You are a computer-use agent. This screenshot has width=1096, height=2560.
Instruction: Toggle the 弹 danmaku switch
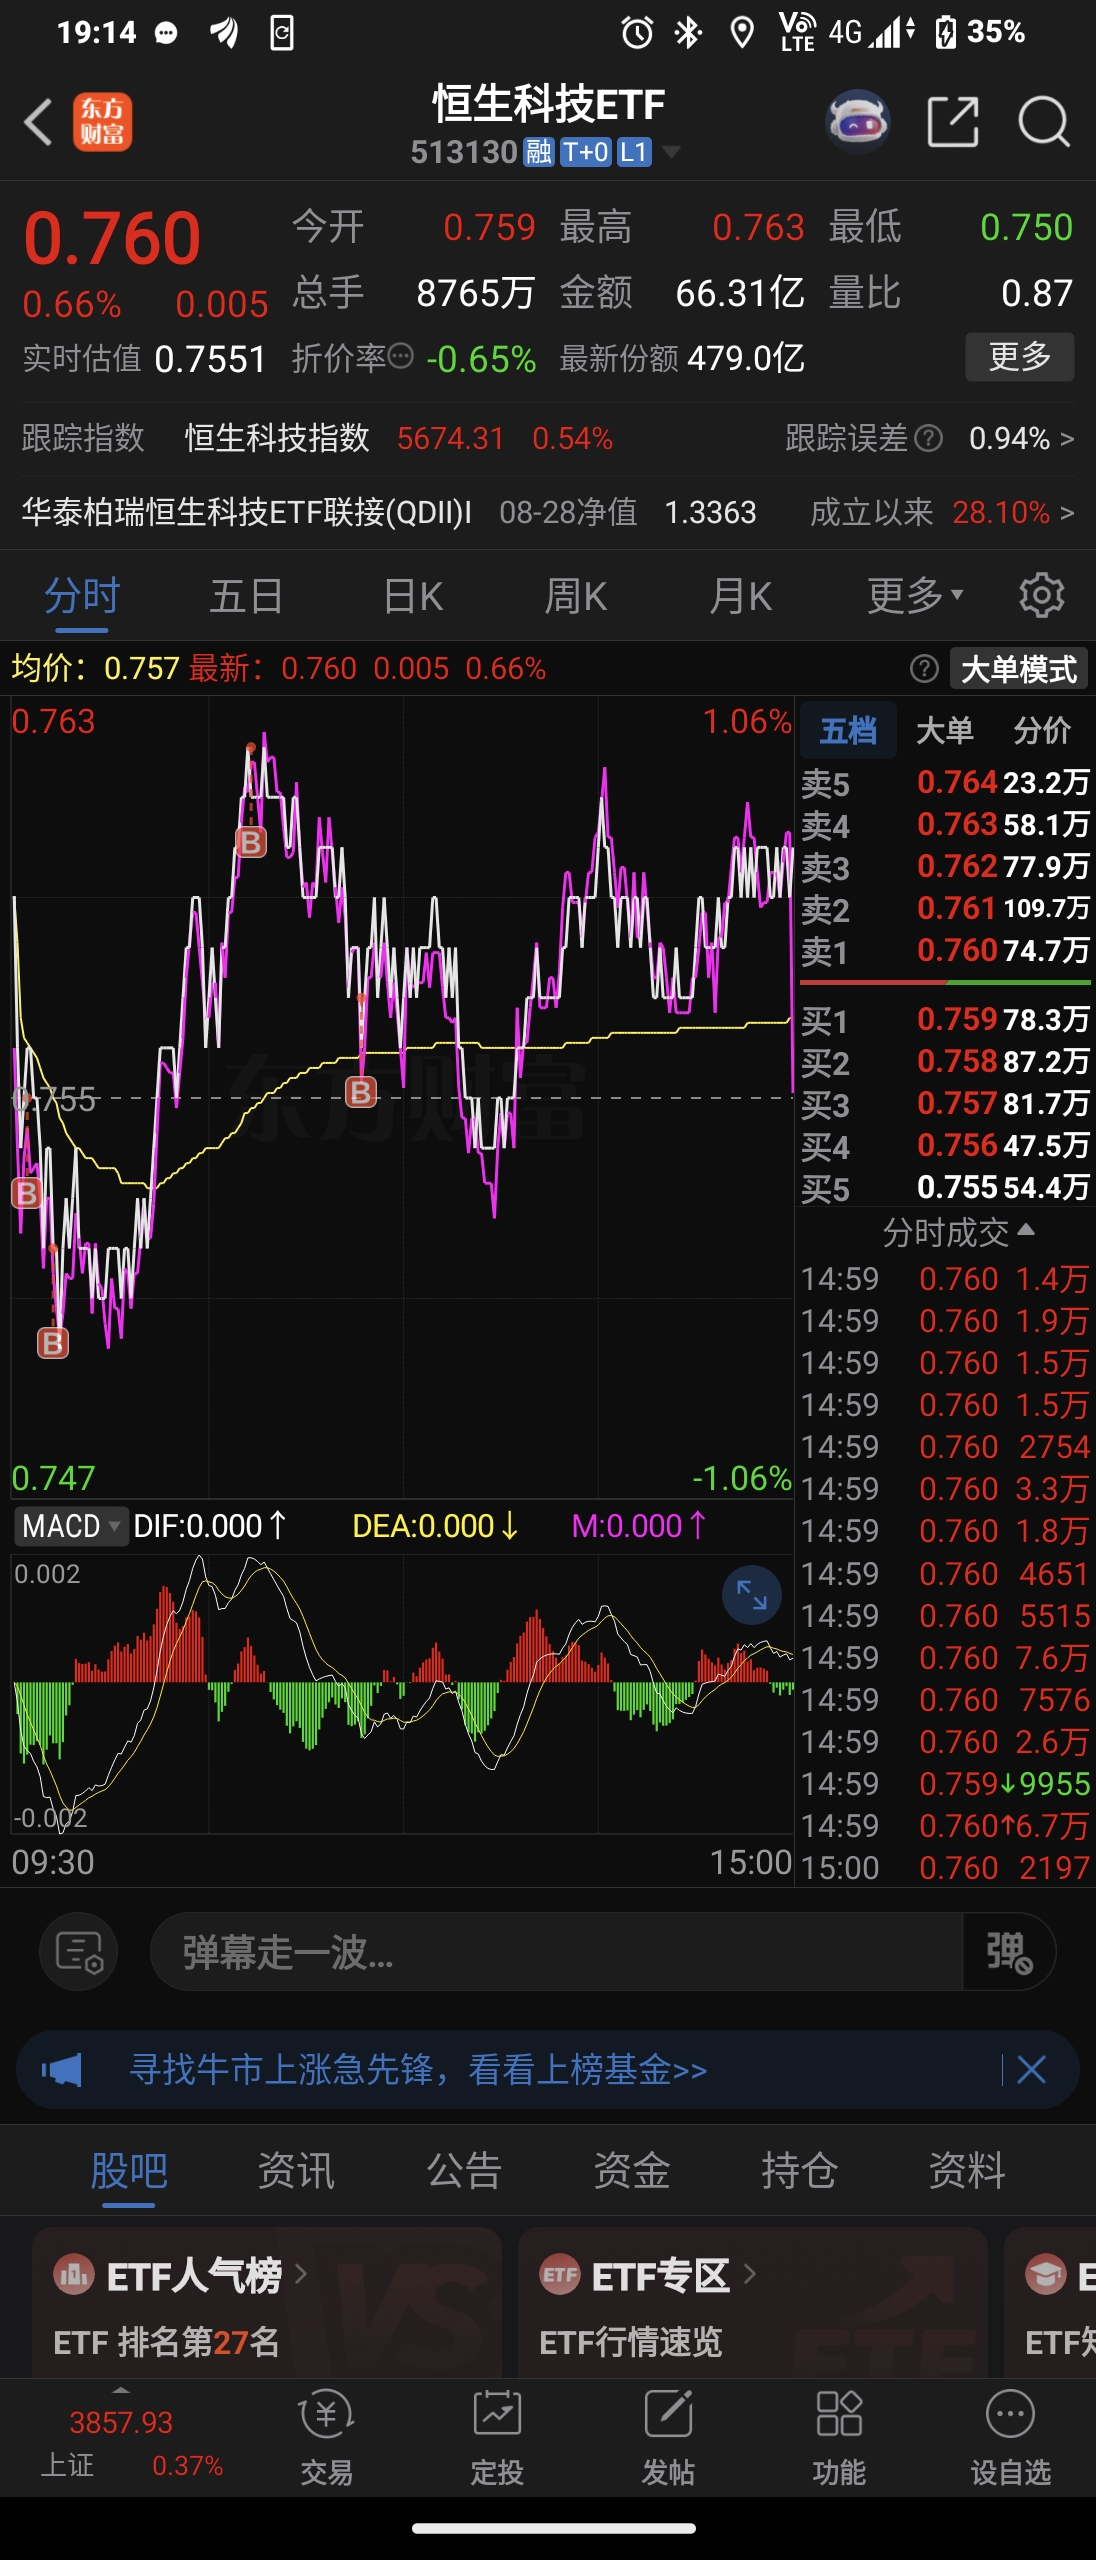click(x=1009, y=1952)
